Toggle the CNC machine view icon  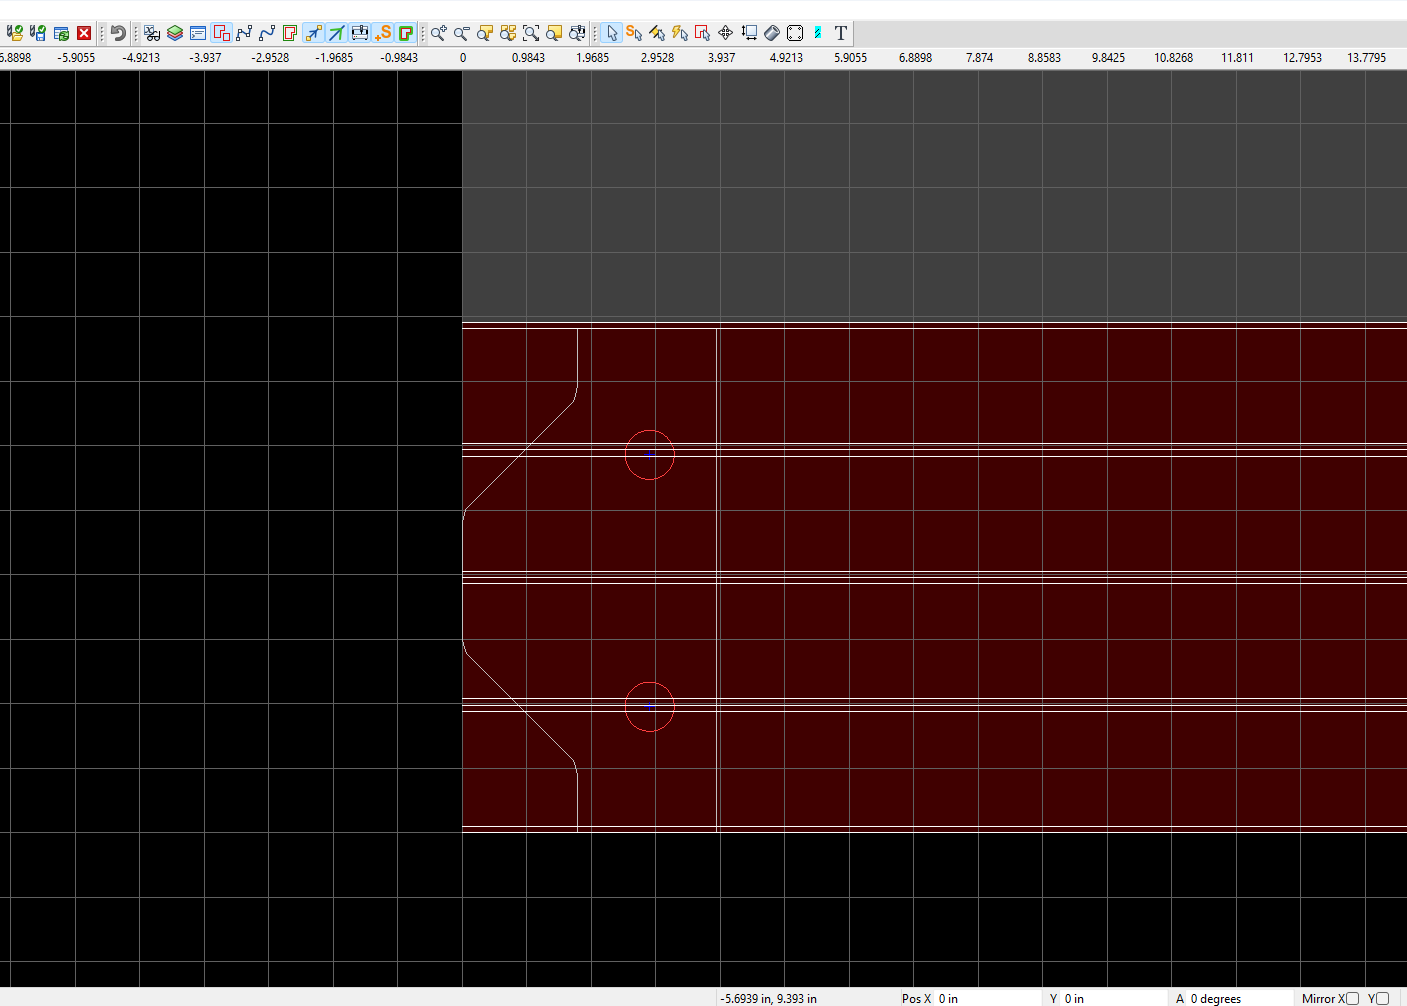point(360,33)
